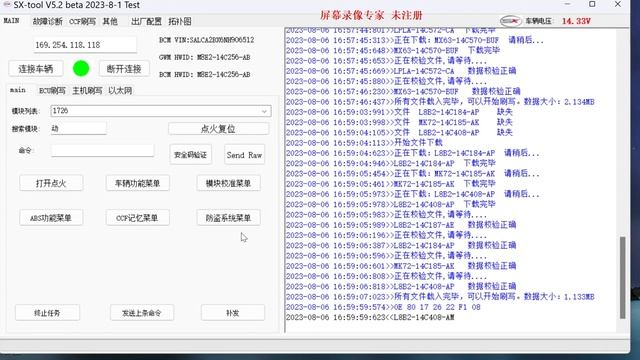Click the GWM HWID text line
The image size is (640, 360).
(x=204, y=57)
